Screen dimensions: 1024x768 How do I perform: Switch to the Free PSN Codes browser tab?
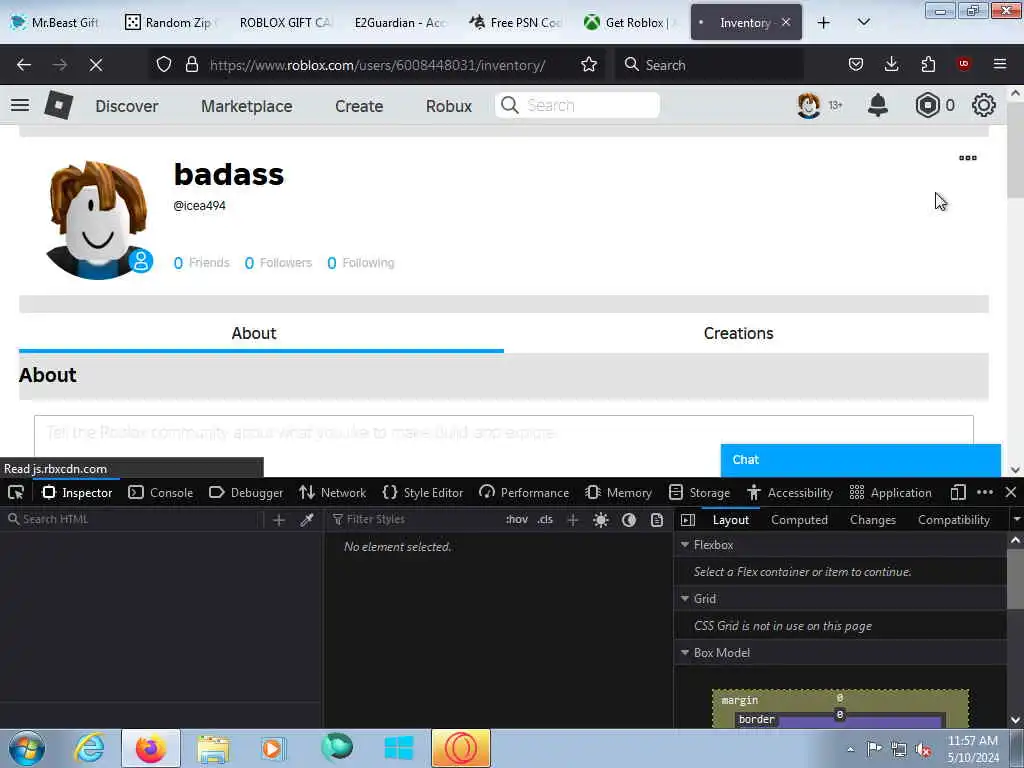(516, 22)
